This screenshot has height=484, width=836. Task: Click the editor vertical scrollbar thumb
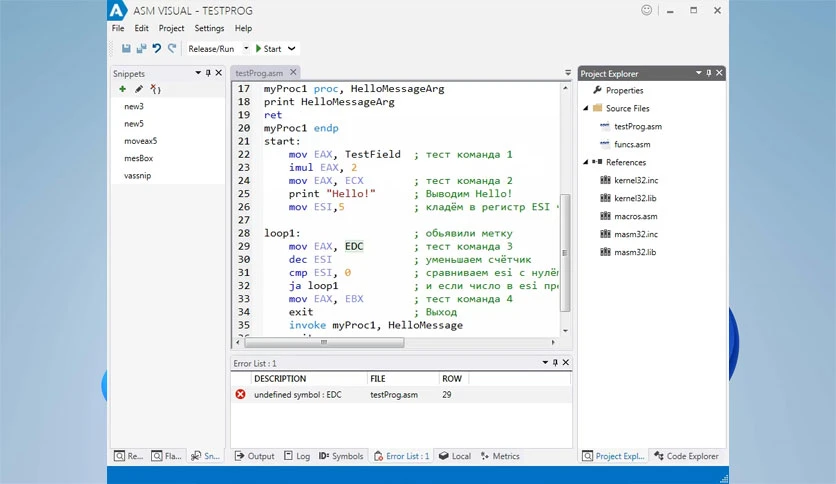click(565, 253)
